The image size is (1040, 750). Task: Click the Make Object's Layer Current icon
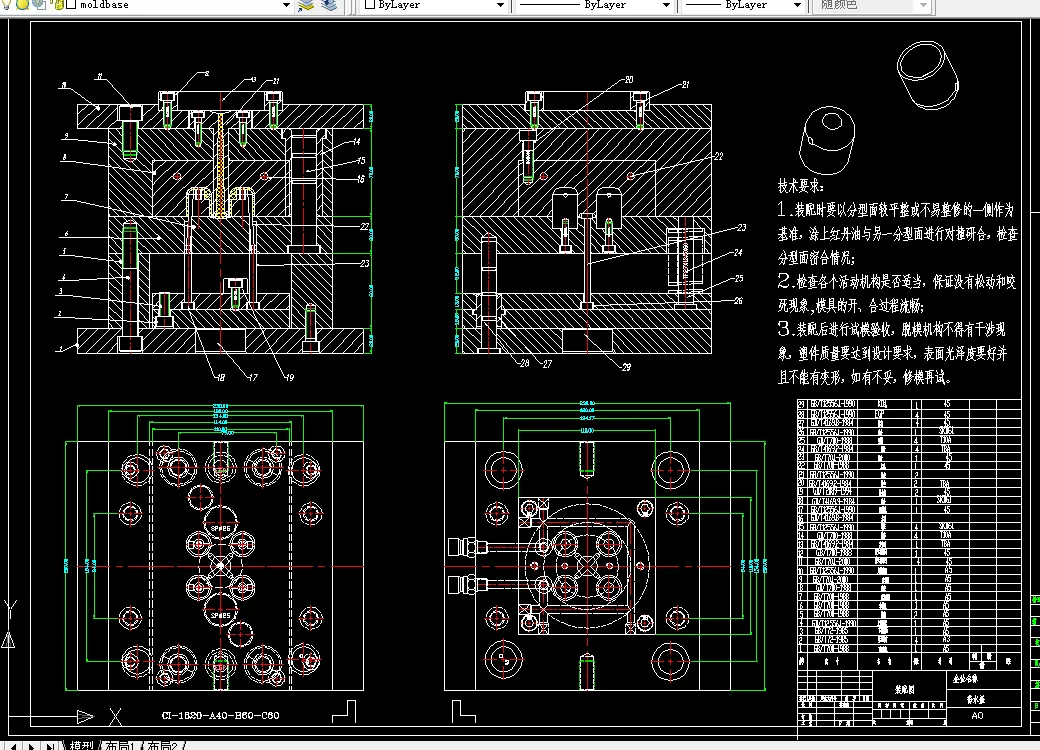tap(306, 5)
